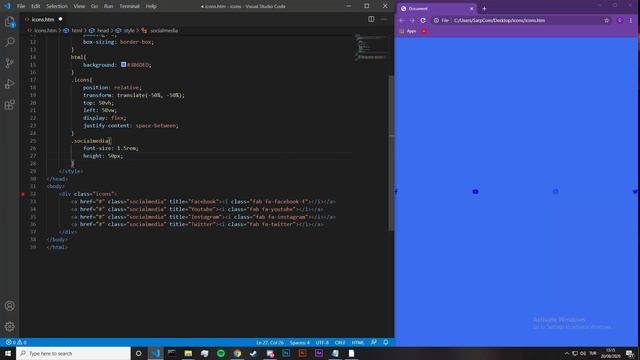Select the Document tab in Chrome
640x360 pixels.
click(x=436, y=9)
